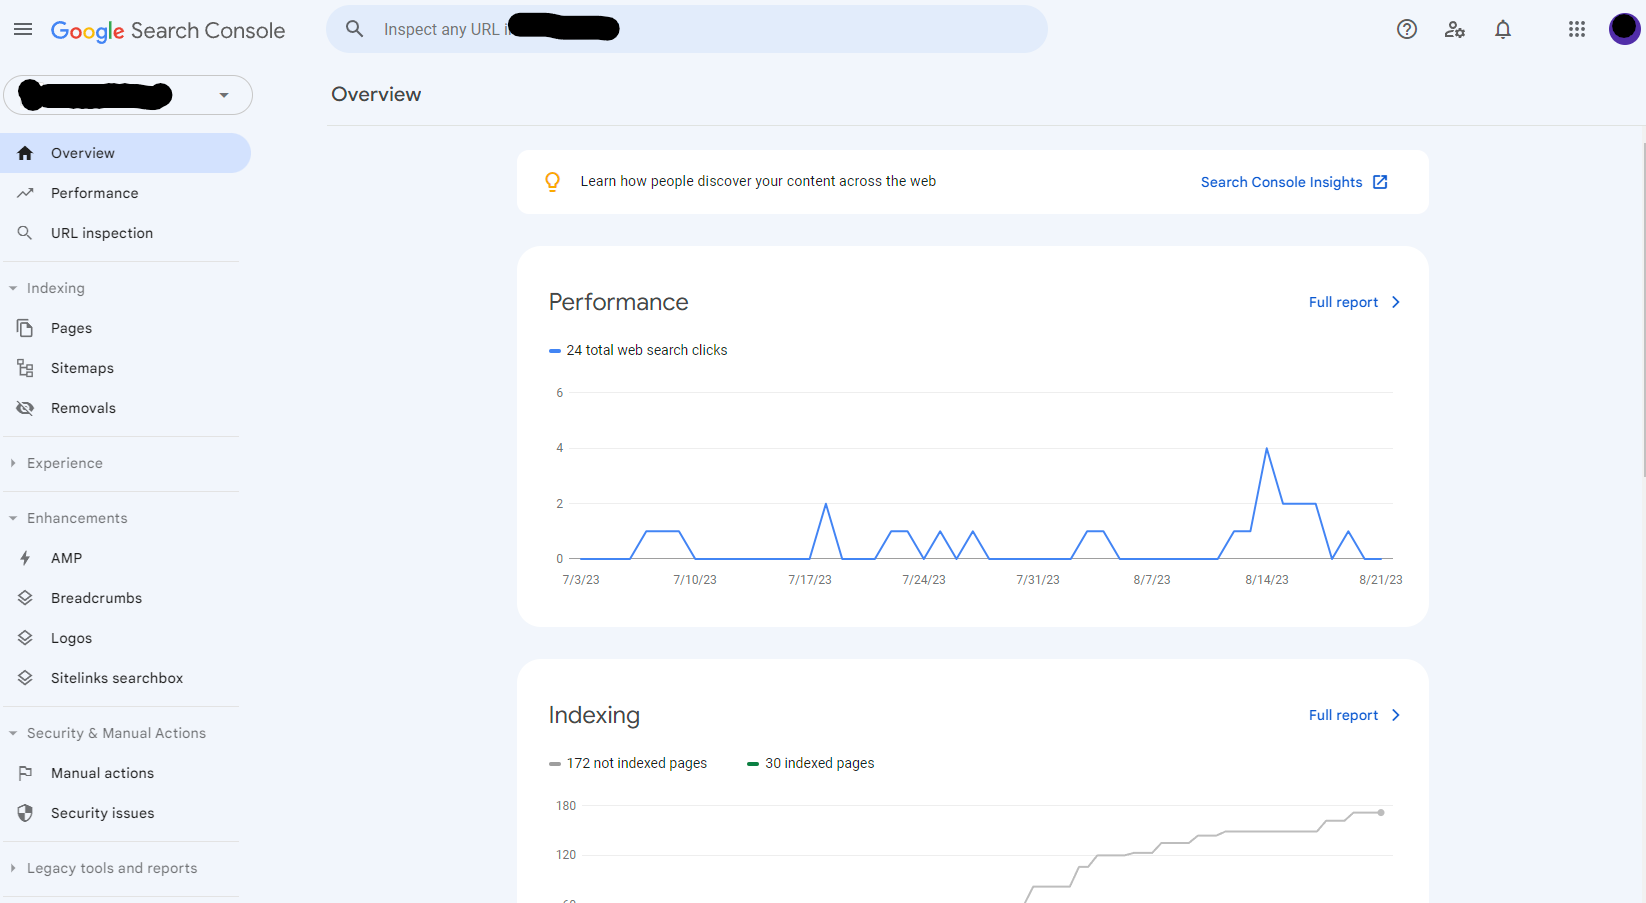Open Removals in sidebar

click(x=125, y=408)
